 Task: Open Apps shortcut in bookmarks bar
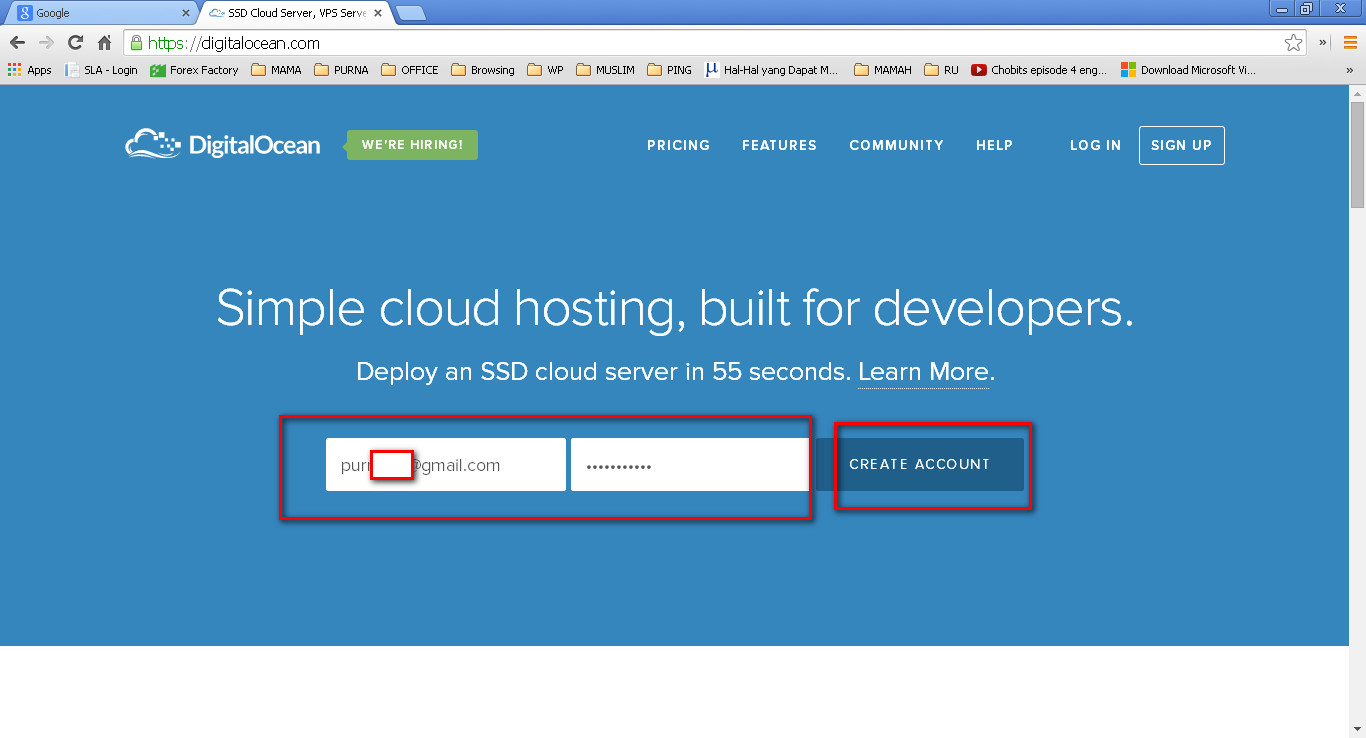click(x=30, y=70)
